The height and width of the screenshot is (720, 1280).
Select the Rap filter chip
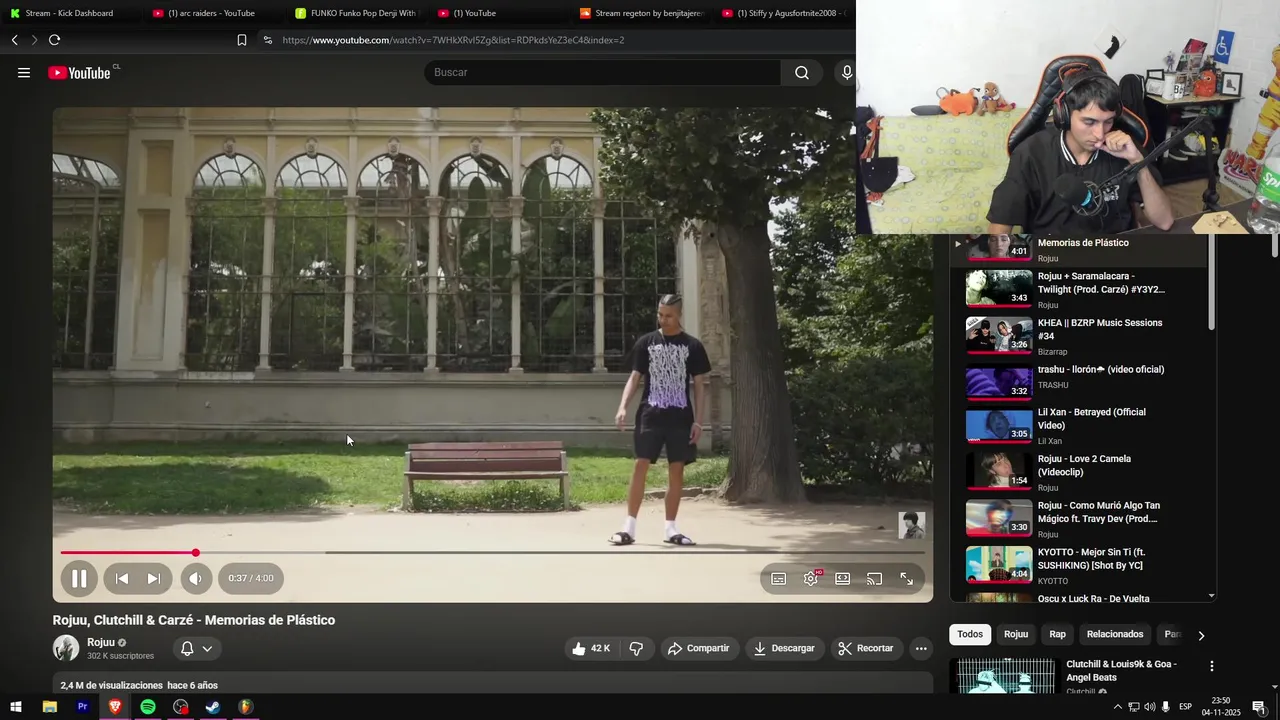tap(1058, 634)
